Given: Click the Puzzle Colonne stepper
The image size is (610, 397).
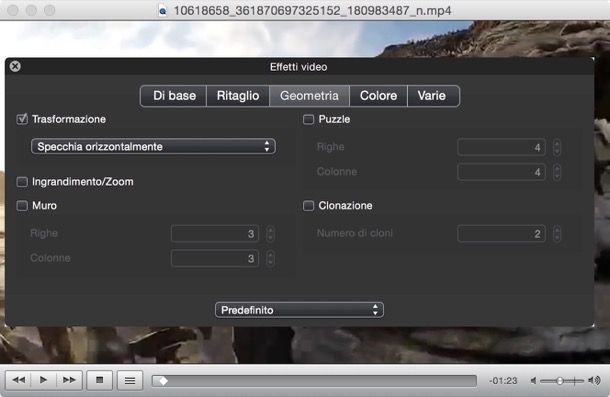Looking at the screenshot, I should coord(557,172).
